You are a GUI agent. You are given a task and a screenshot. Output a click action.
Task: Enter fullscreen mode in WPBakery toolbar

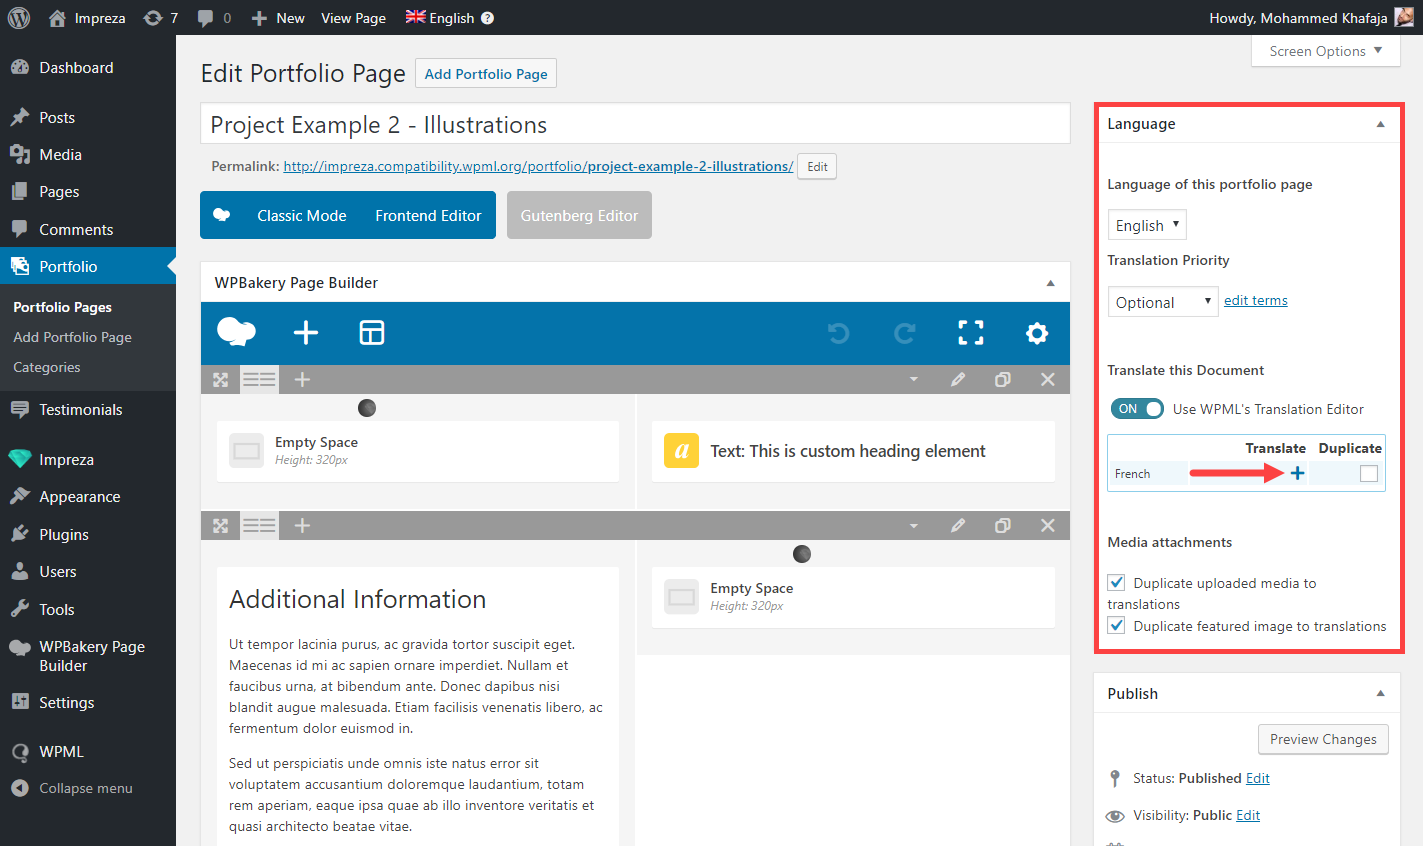click(971, 333)
